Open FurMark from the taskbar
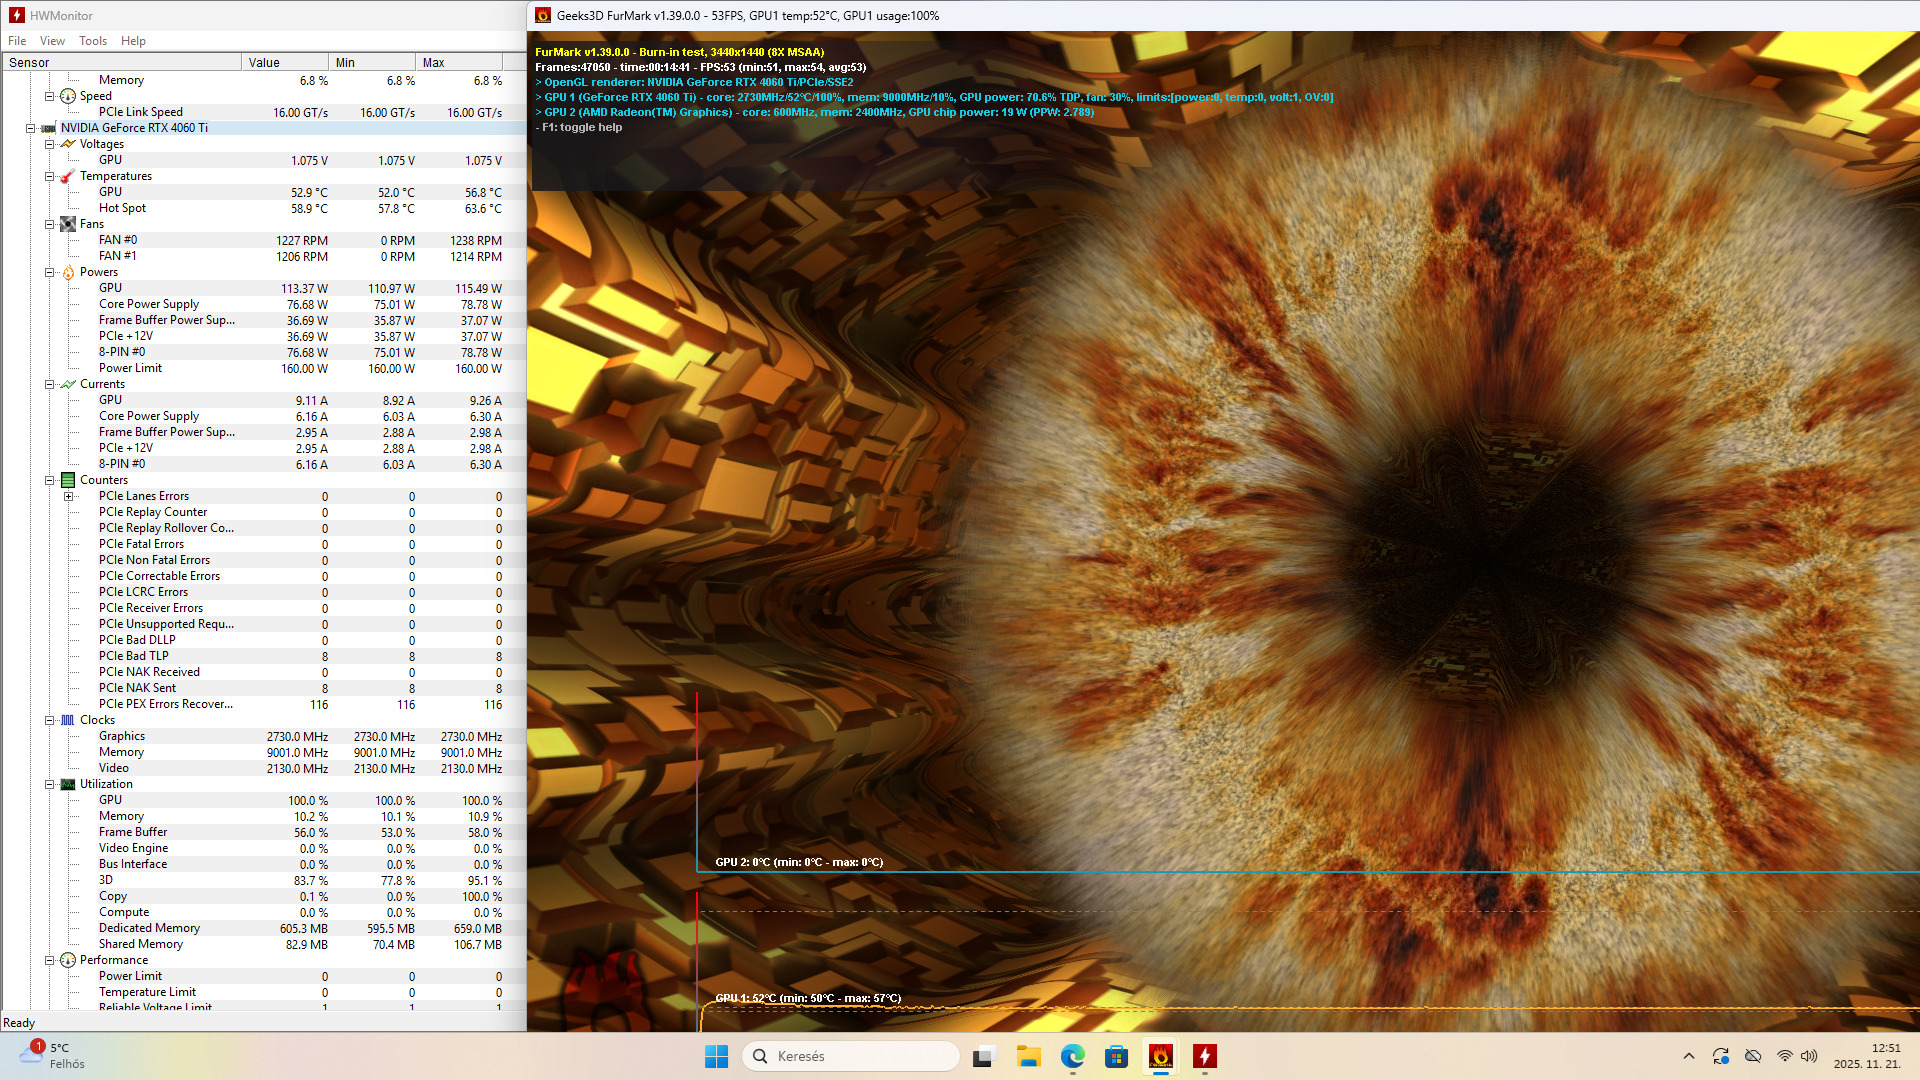The height and width of the screenshot is (1080, 1920). click(x=1160, y=1056)
